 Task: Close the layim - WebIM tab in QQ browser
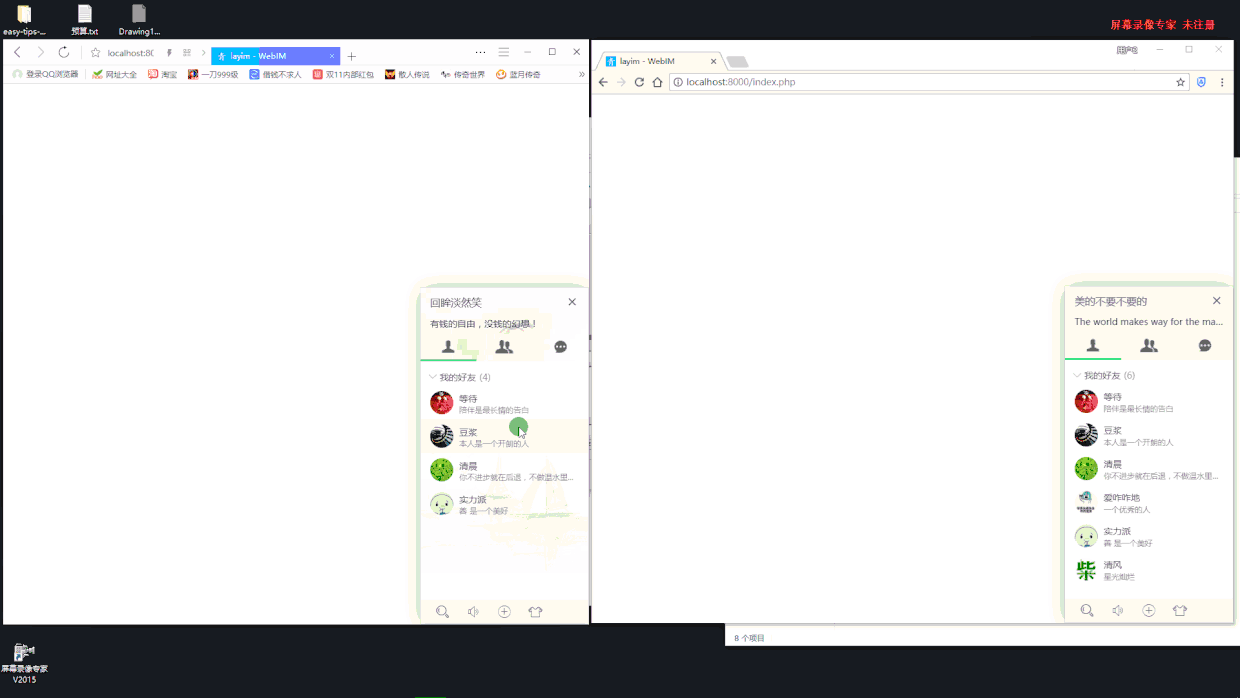coord(332,56)
